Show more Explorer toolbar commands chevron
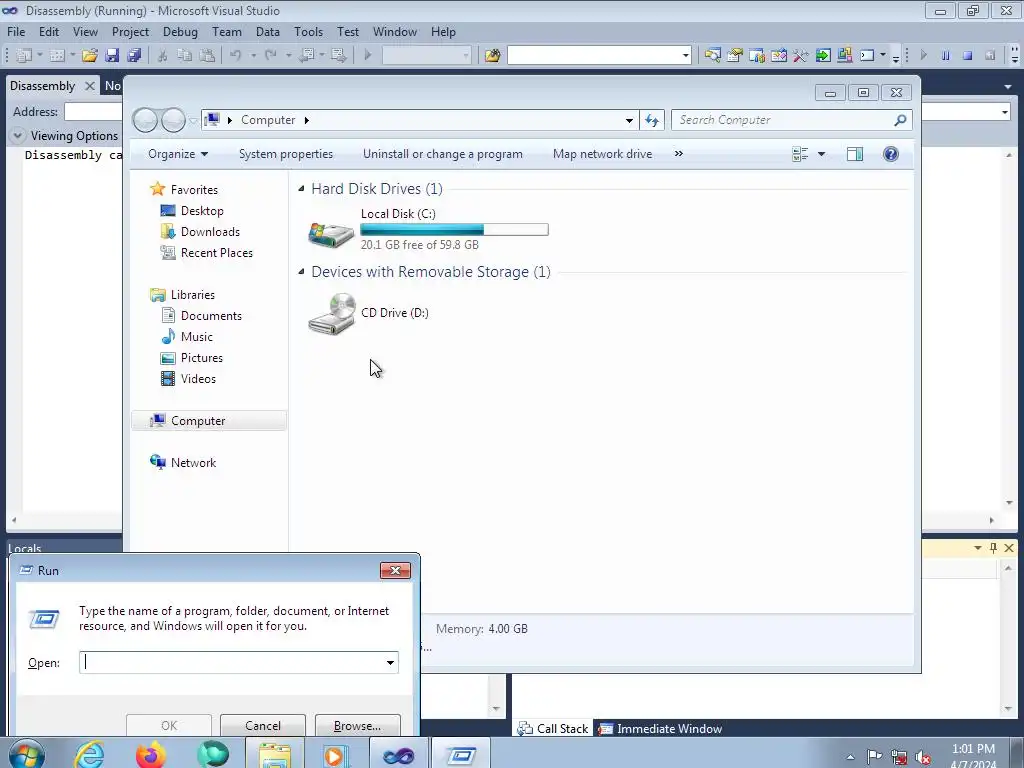Image resolution: width=1024 pixels, height=768 pixels. pyautogui.click(x=679, y=154)
